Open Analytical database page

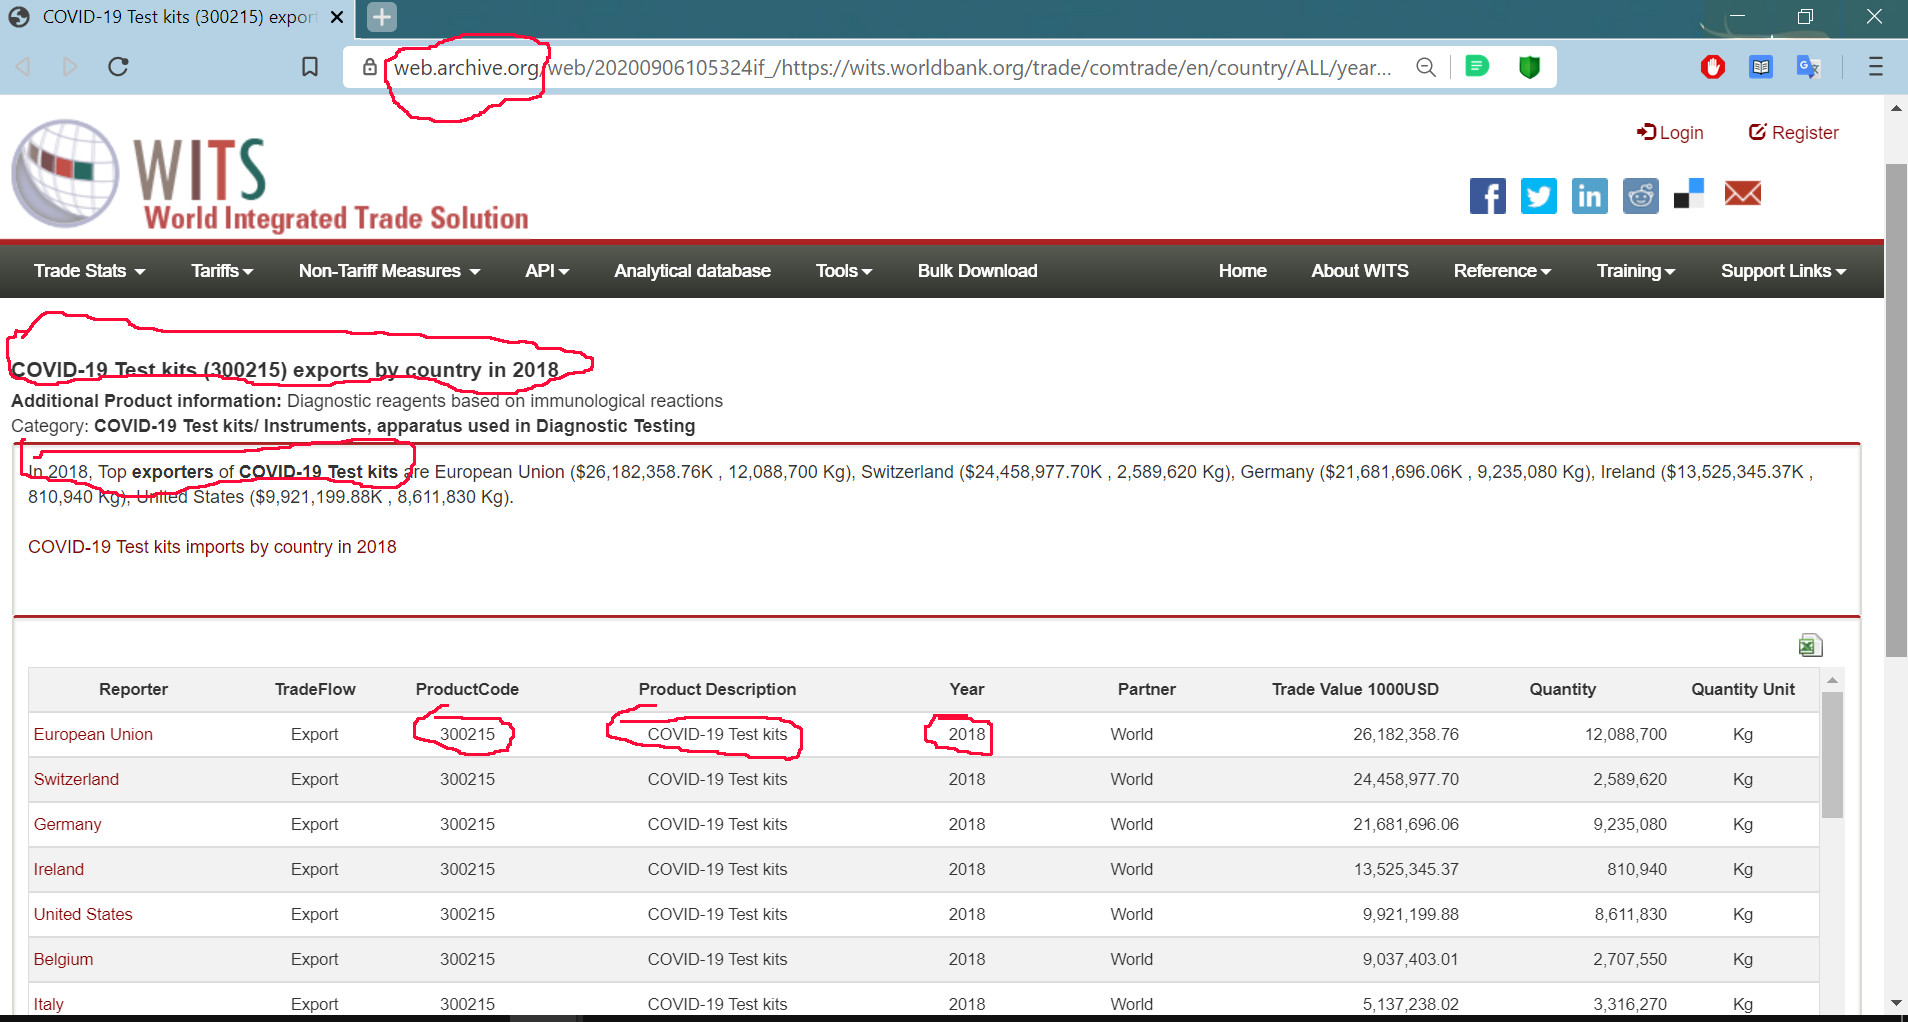pos(692,271)
